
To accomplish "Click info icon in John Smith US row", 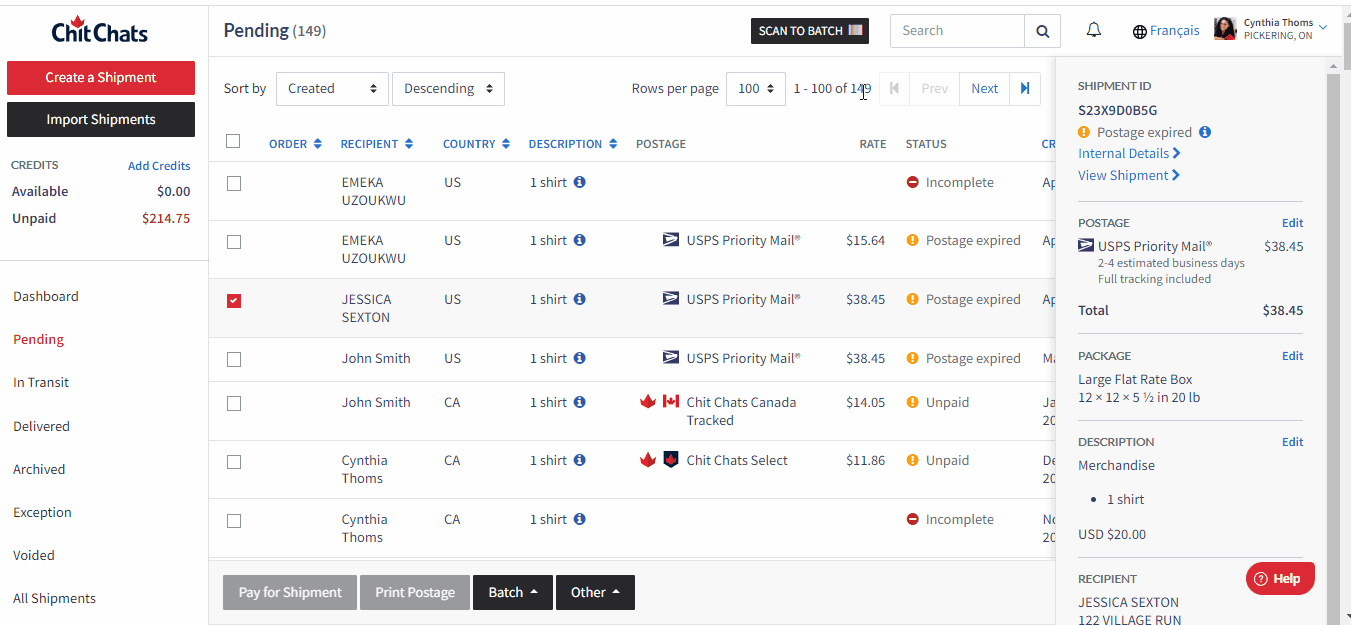I will pos(580,358).
